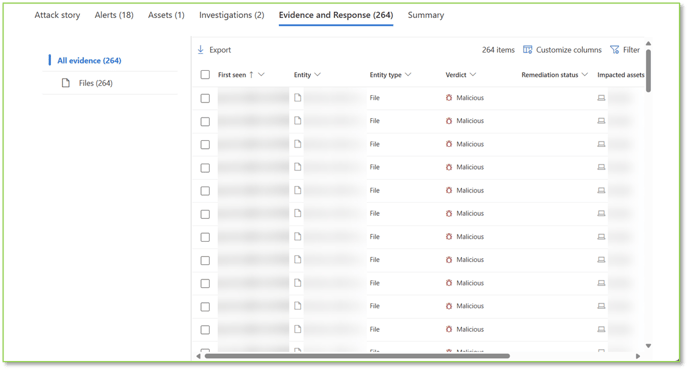Open the Remediation status column chevron
The height and width of the screenshot is (370, 688).
(584, 75)
